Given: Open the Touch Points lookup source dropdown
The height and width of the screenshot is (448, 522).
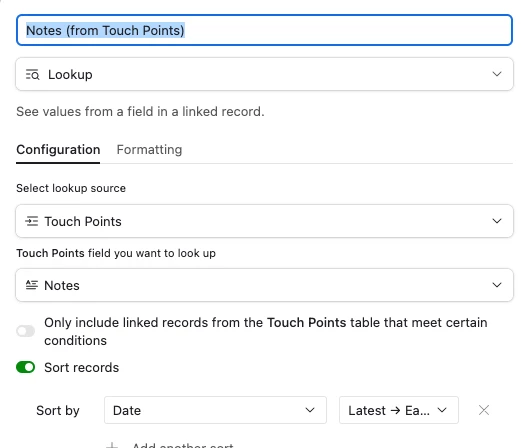Looking at the screenshot, I should 264,221.
